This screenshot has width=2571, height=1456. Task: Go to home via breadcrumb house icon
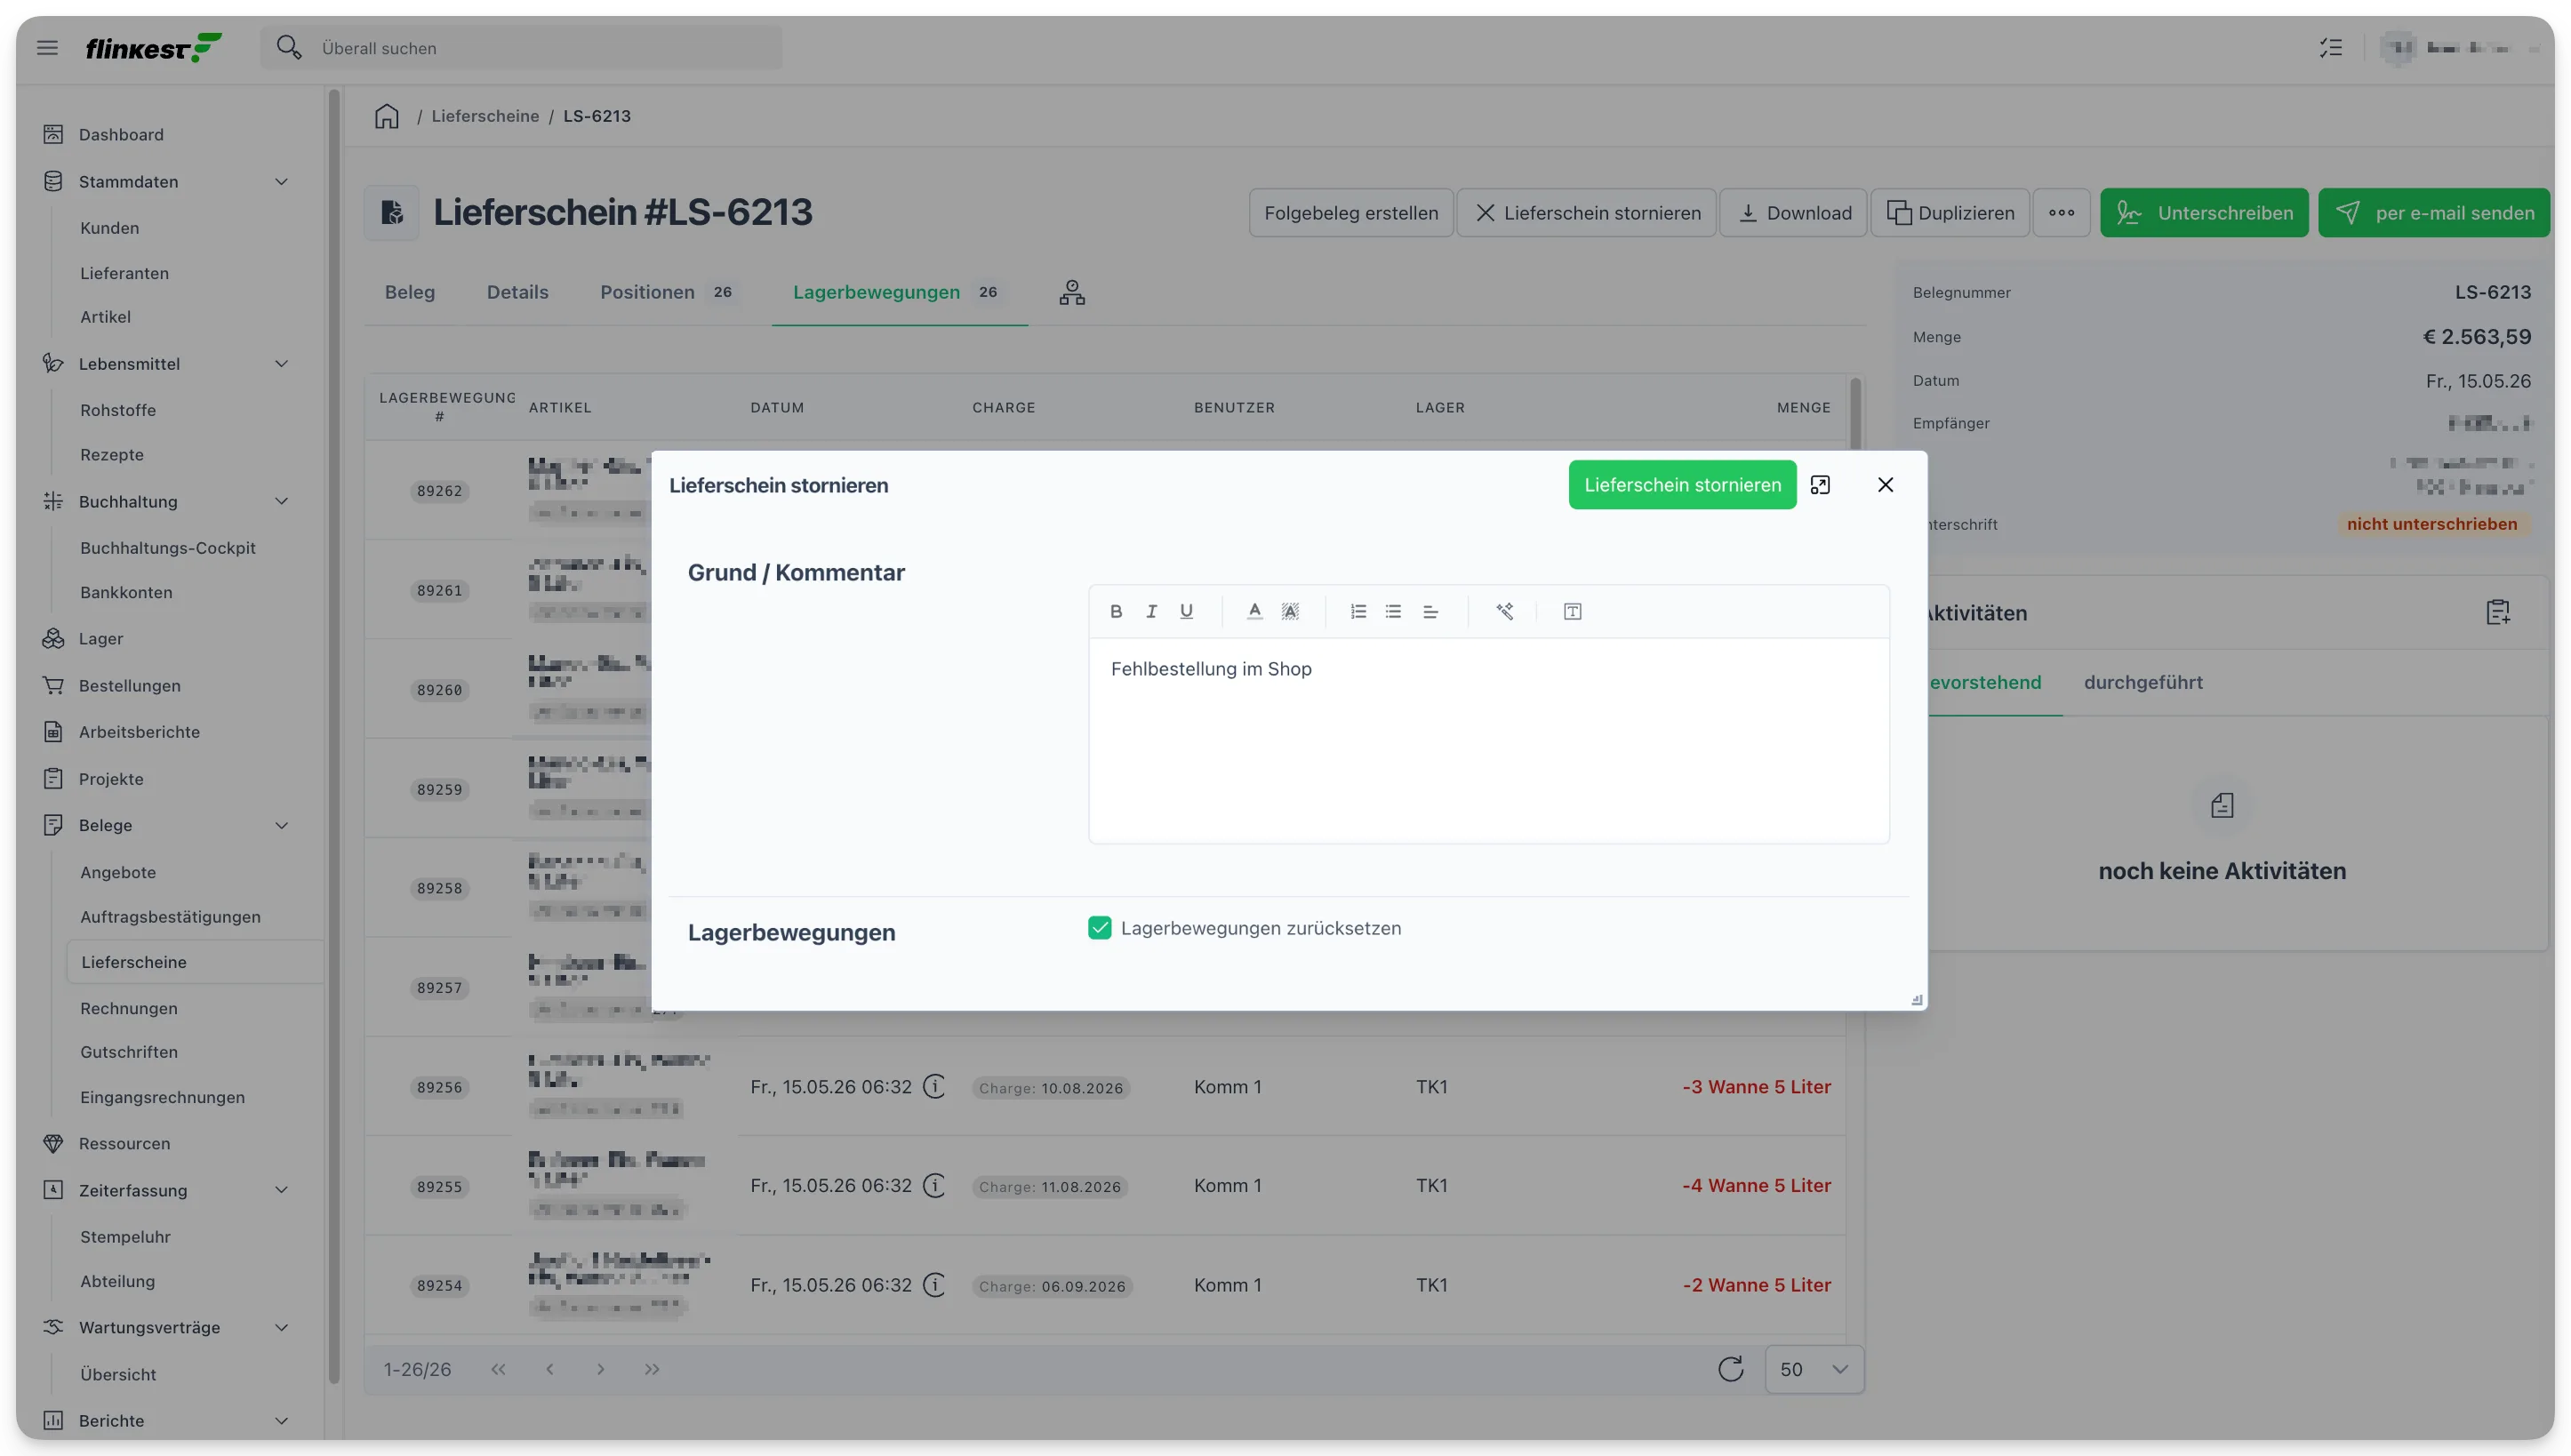[x=386, y=116]
